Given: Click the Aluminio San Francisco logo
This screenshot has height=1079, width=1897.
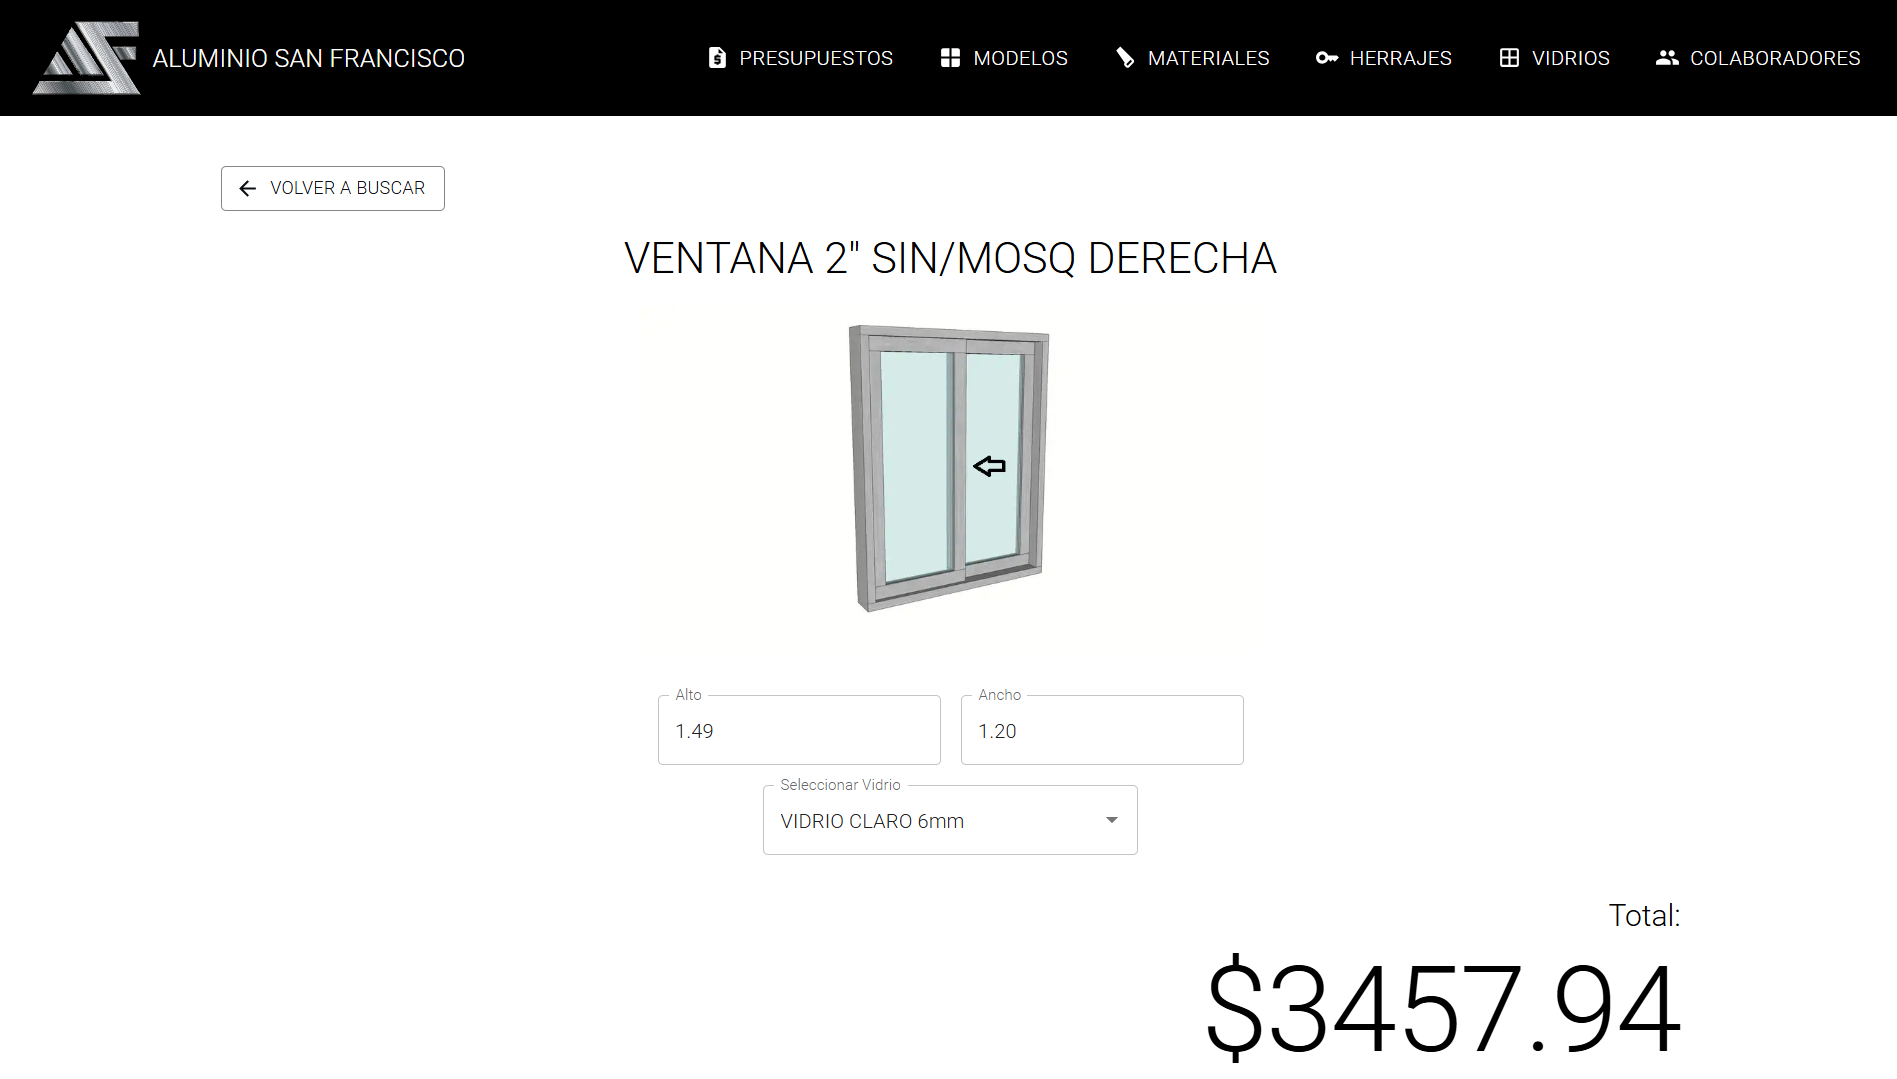Looking at the screenshot, I should (x=87, y=58).
